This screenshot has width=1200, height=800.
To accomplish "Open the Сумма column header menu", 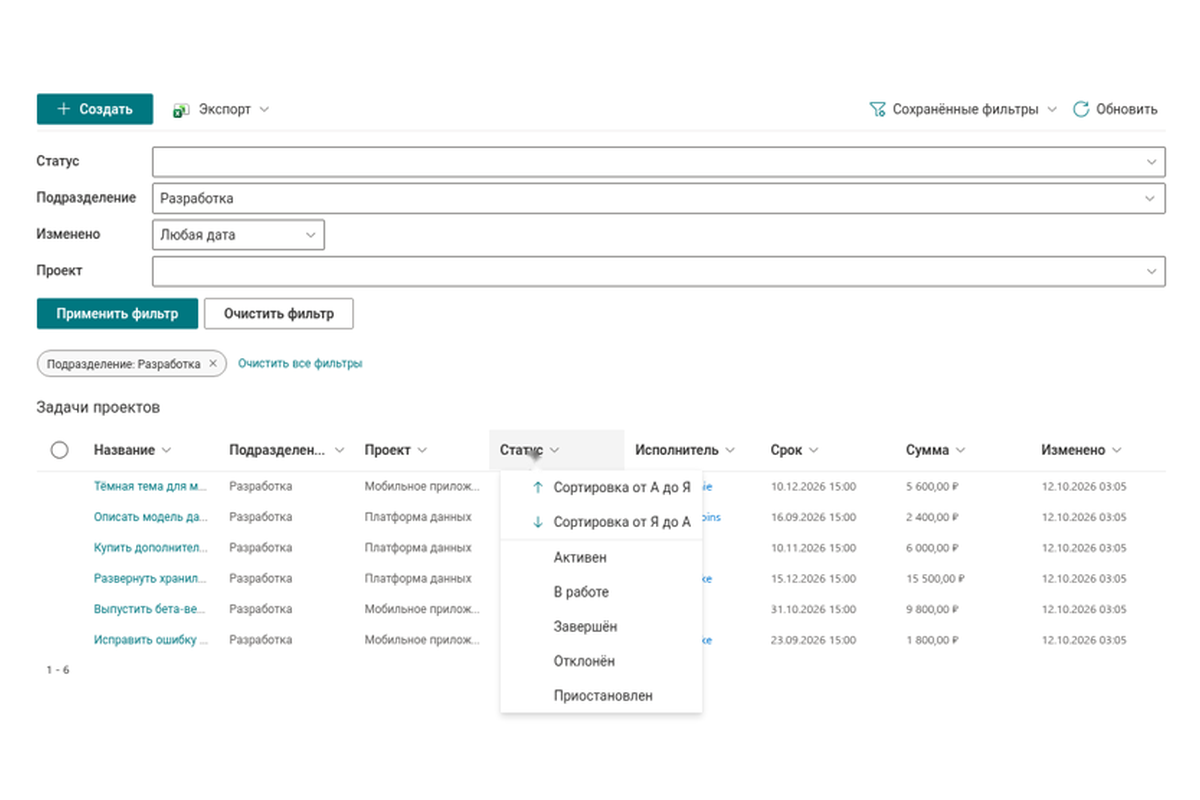I will click(935, 450).
